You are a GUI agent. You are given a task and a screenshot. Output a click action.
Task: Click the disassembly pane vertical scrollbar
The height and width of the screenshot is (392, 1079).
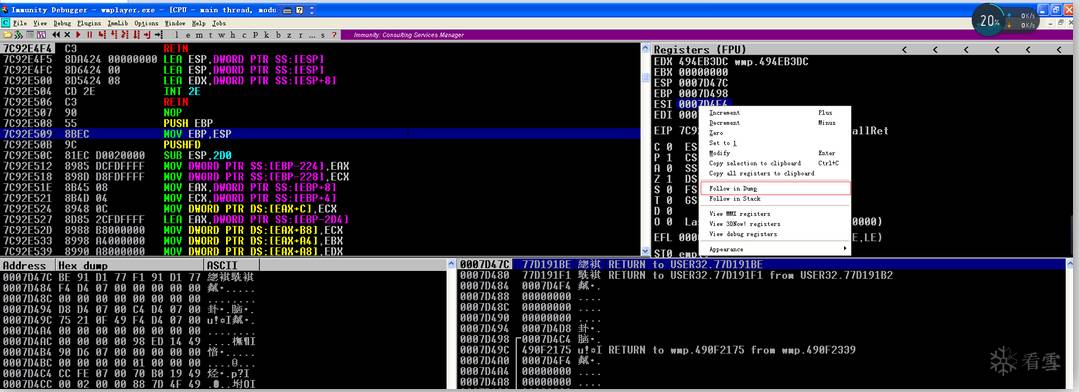[x=645, y=151]
